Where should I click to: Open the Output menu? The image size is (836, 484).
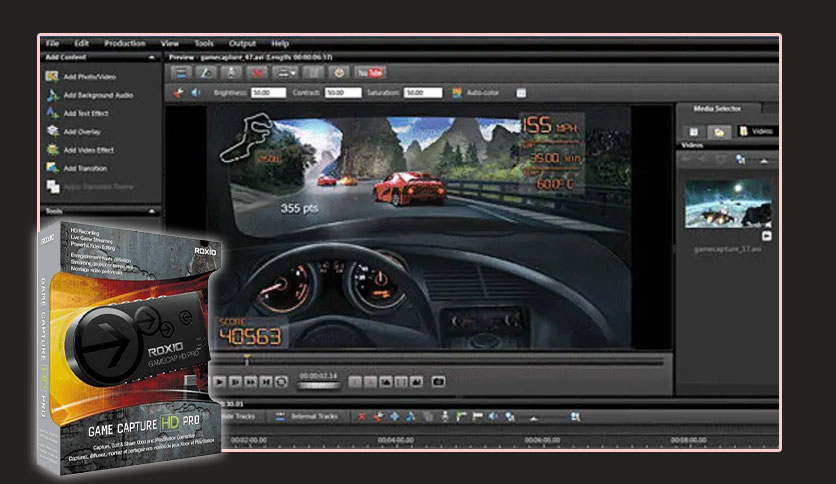coord(243,43)
